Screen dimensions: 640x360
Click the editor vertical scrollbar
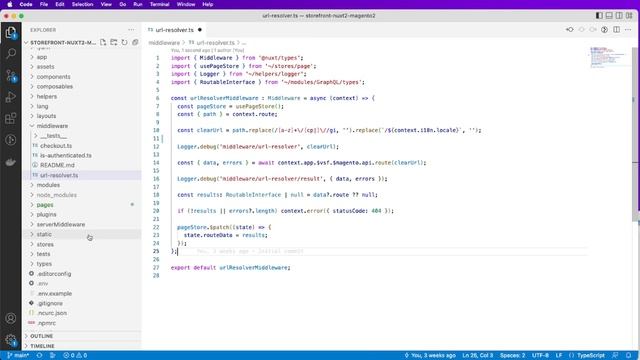(x=635, y=135)
